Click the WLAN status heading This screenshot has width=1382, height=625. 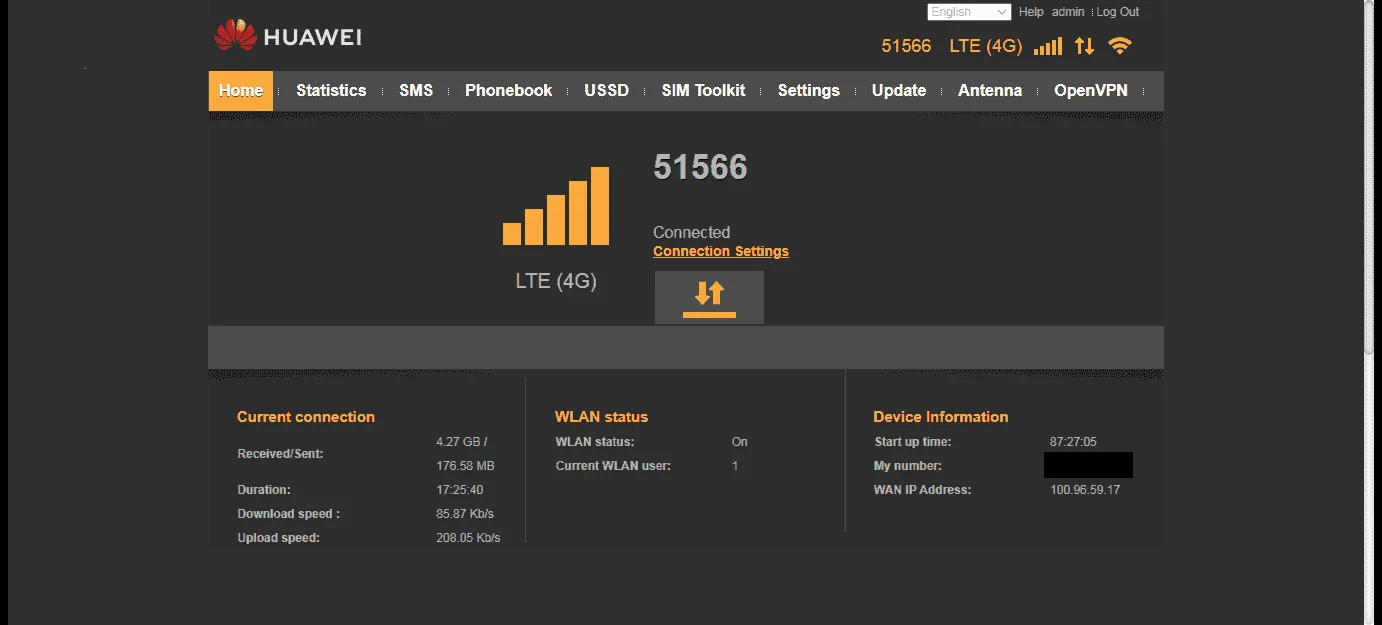(x=602, y=417)
